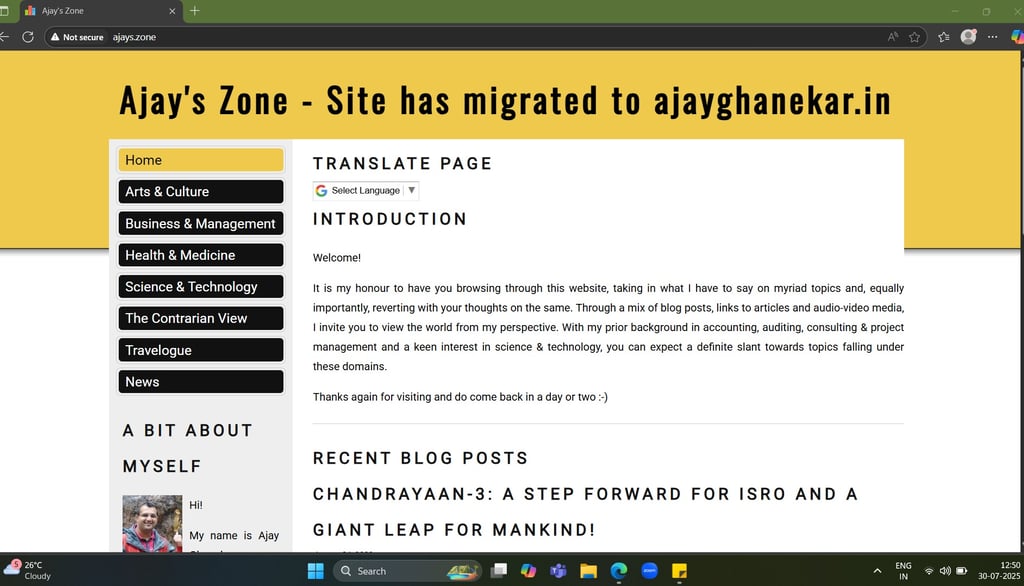The width and height of the screenshot is (1024, 586).
Task: Click Ajay's profile photo in sidebar
Action: click(152, 523)
